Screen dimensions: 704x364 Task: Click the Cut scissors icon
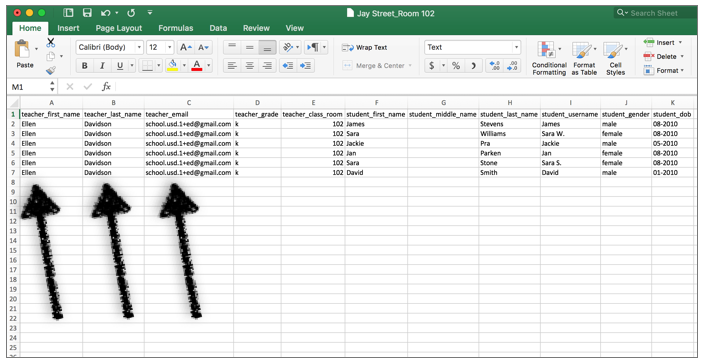pos(51,43)
